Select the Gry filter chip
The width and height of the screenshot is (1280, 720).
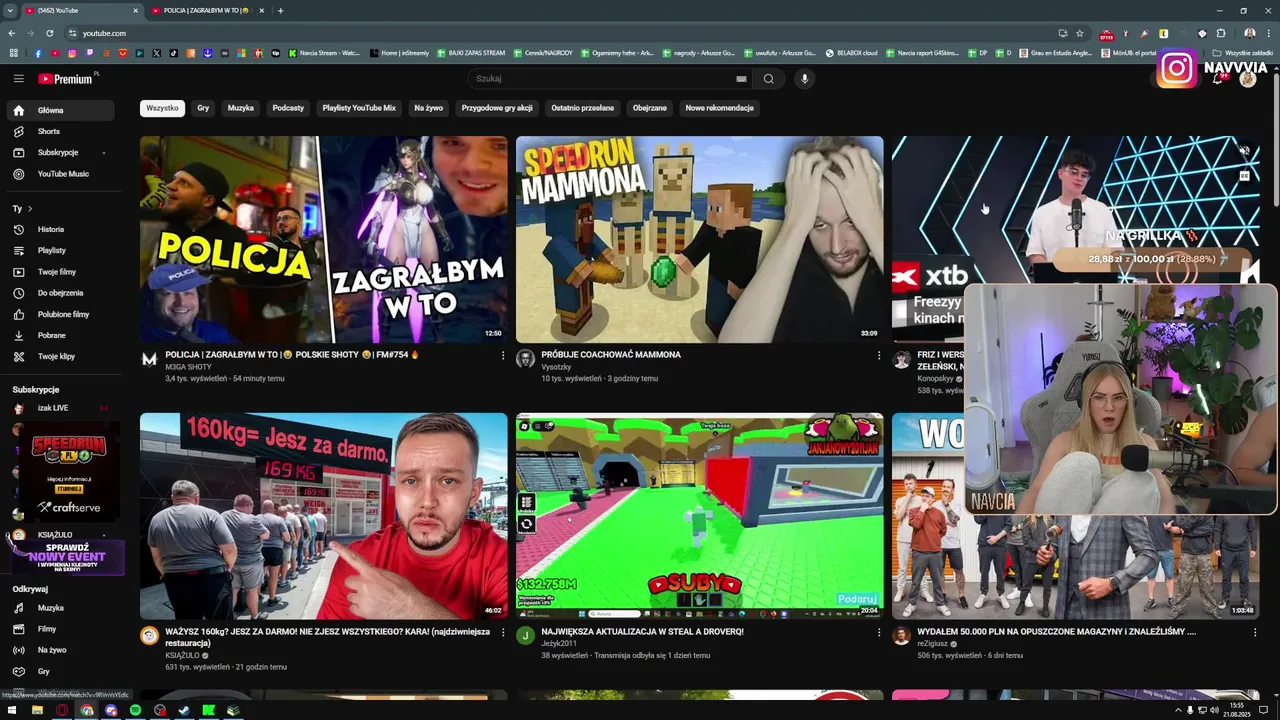click(203, 108)
